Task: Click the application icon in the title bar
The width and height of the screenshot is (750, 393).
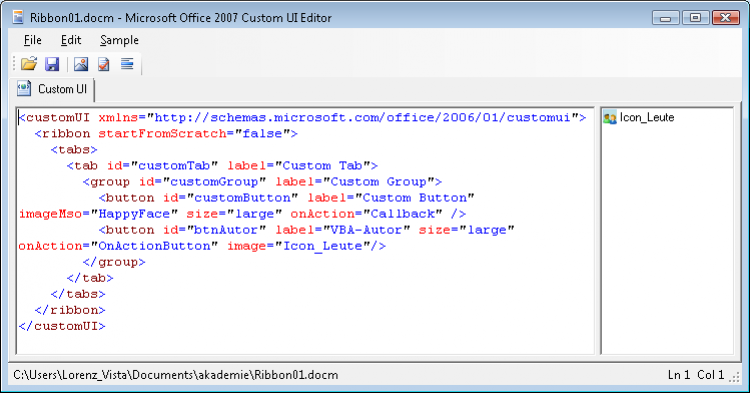Action: [18, 17]
